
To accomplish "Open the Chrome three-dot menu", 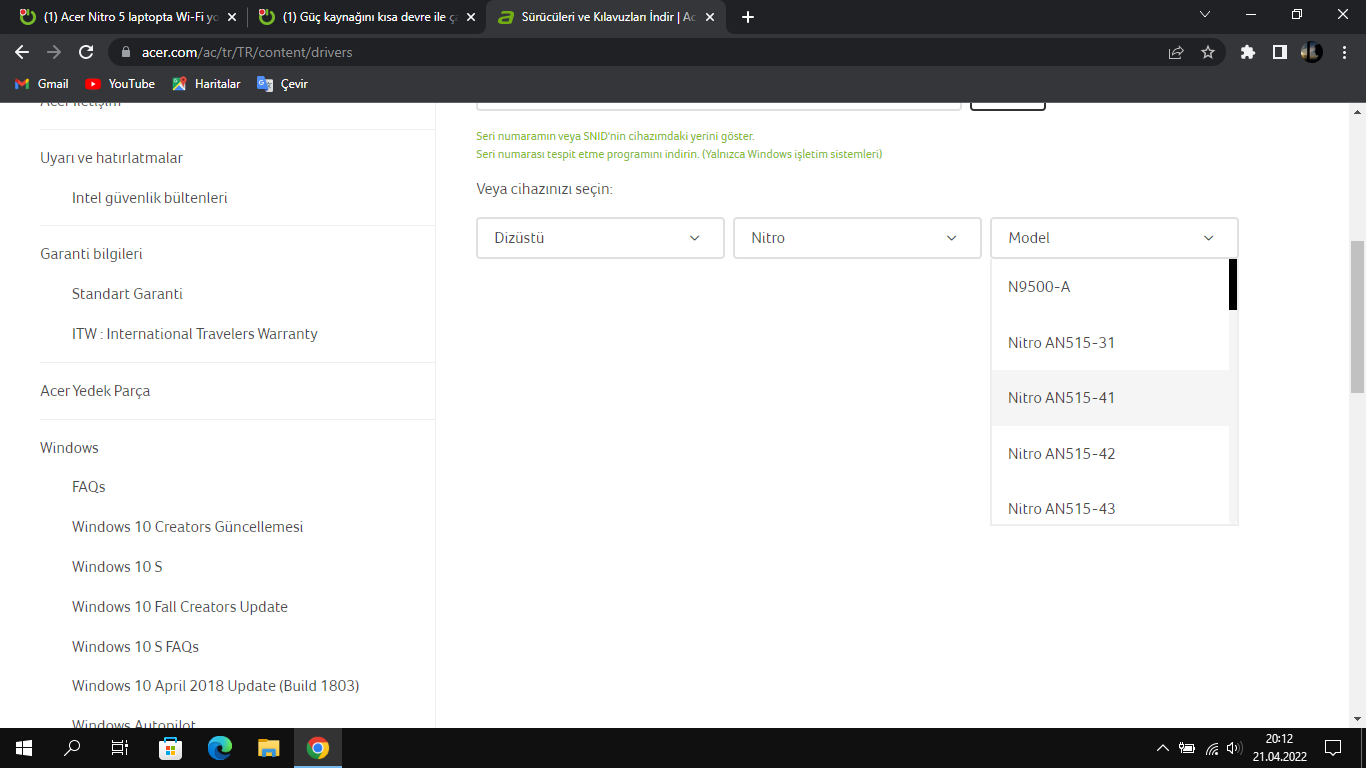I will tap(1343, 52).
